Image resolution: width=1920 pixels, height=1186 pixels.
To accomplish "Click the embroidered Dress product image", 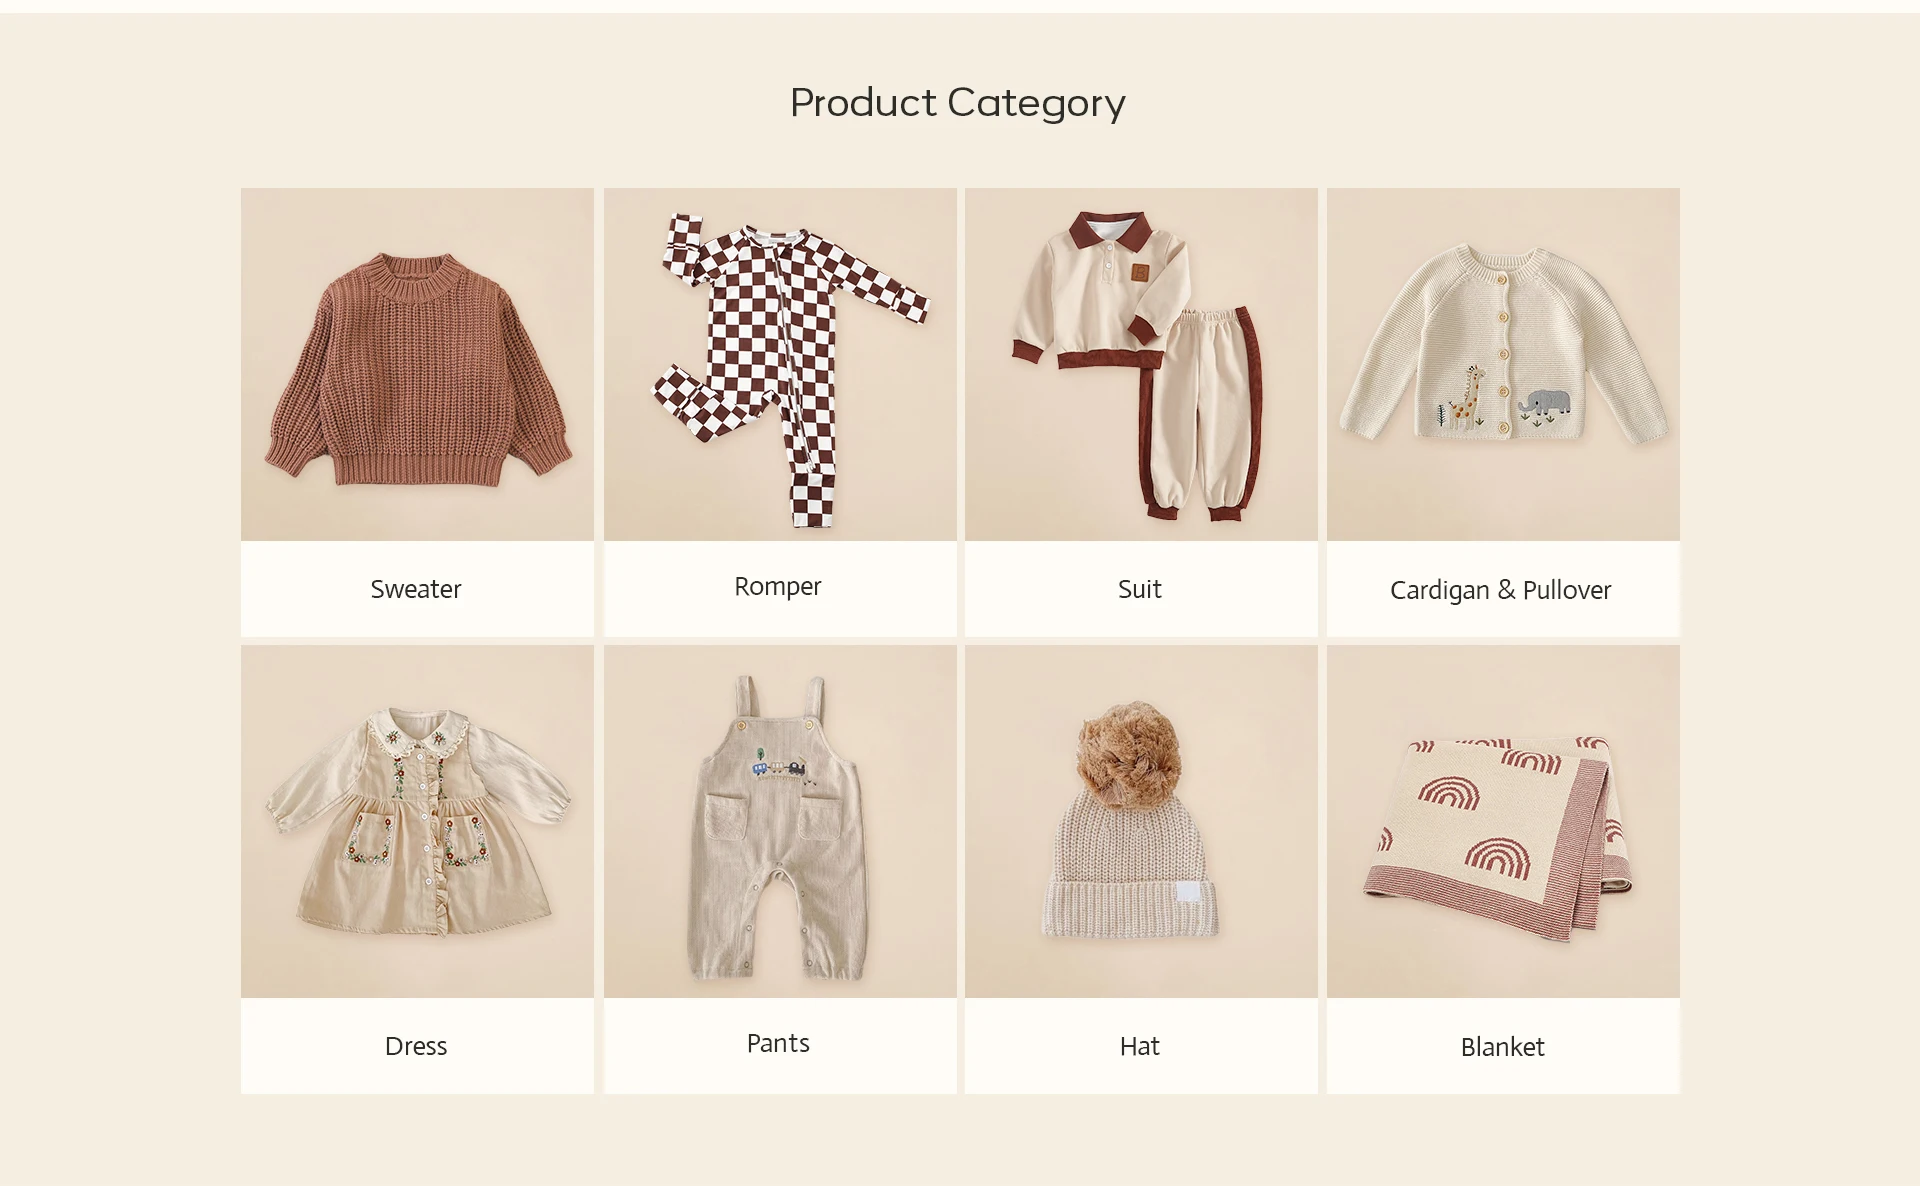I will coord(417,822).
